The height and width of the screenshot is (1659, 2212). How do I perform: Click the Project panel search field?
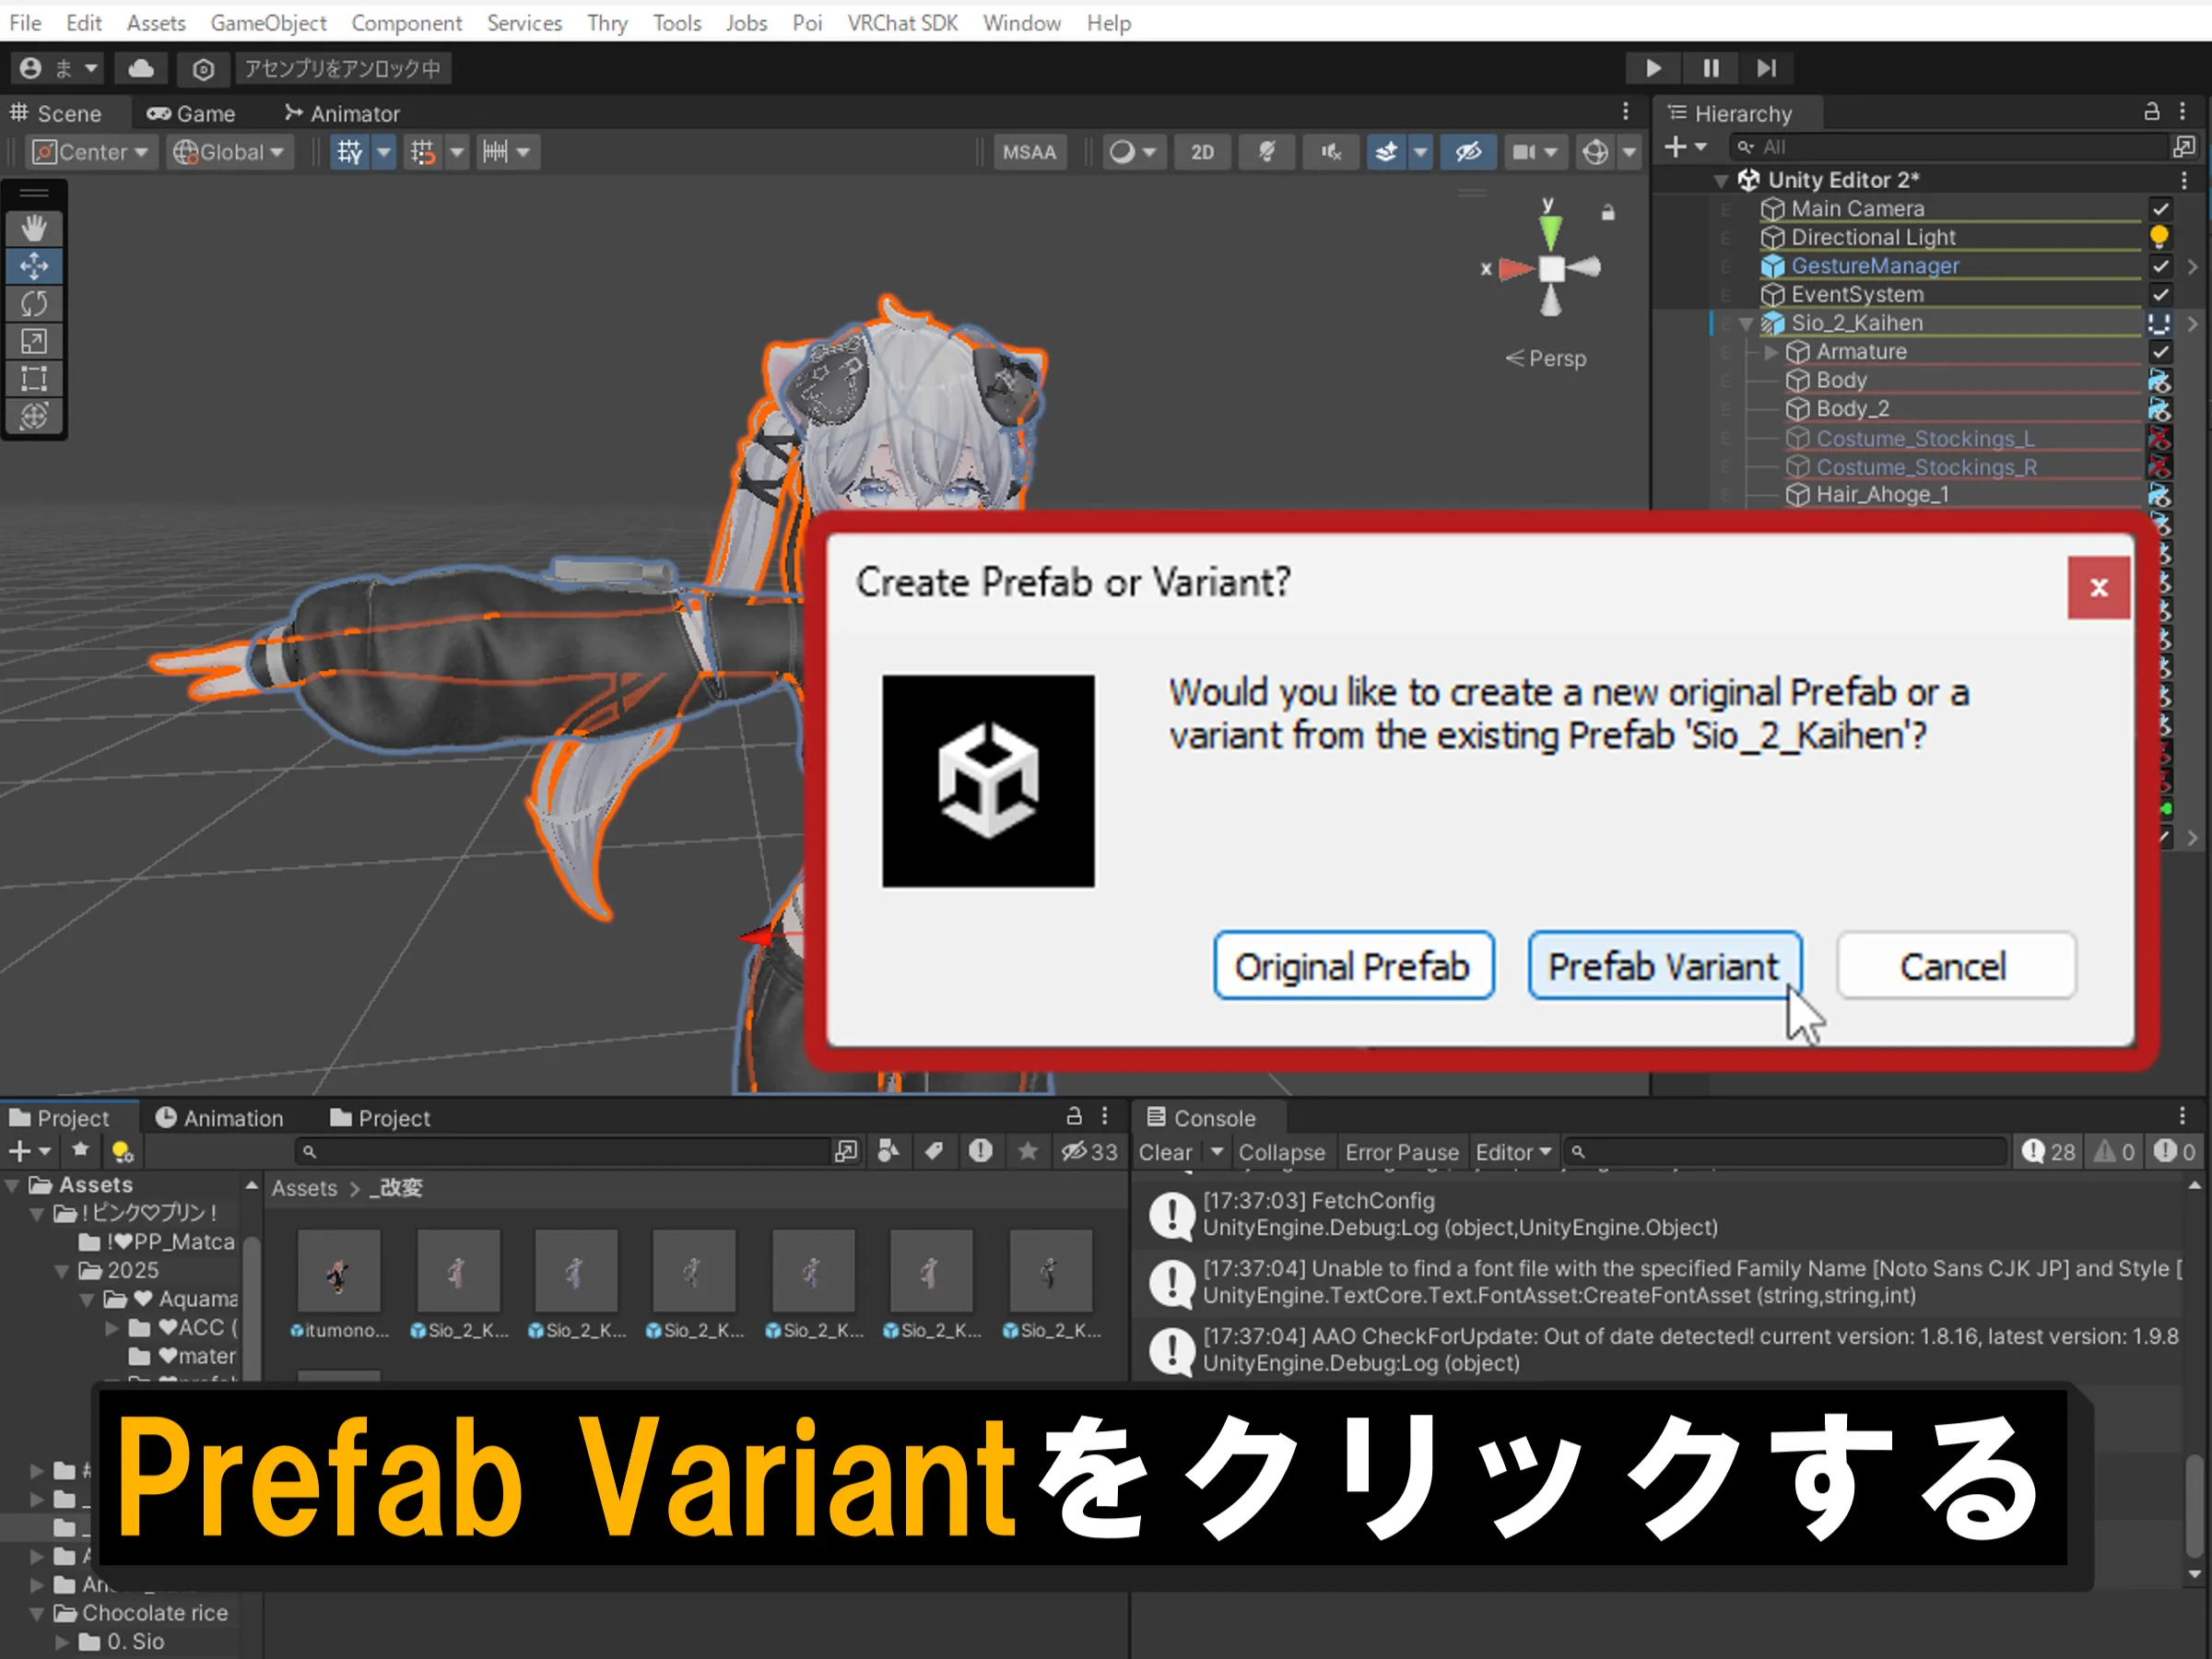click(x=565, y=1152)
